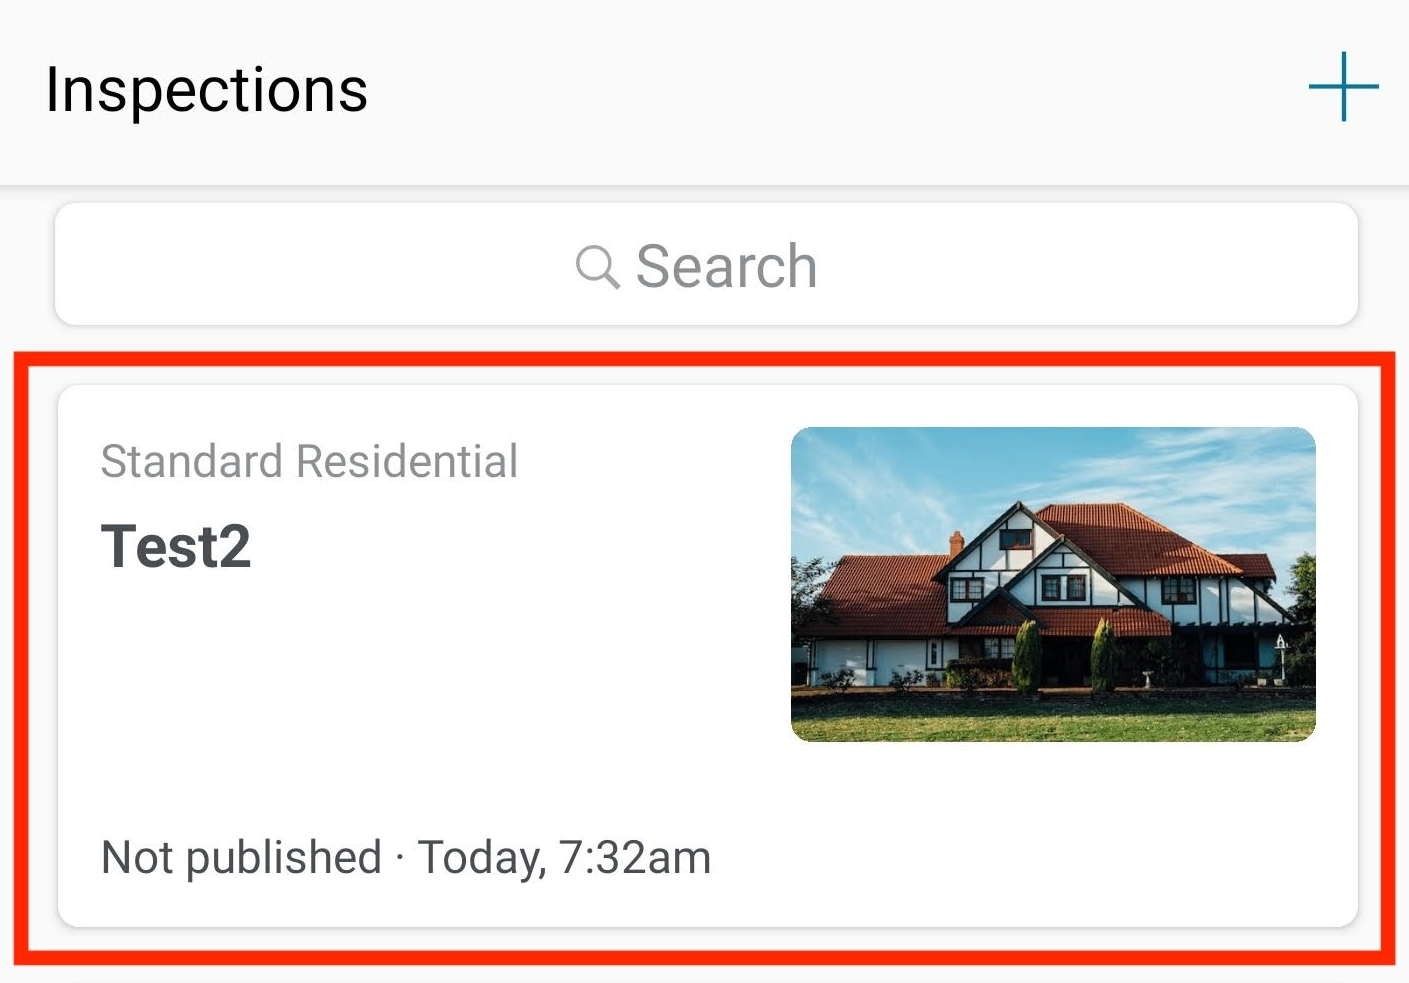
Task: Tap the plus icon to add inspection
Action: pyautogui.click(x=1343, y=87)
